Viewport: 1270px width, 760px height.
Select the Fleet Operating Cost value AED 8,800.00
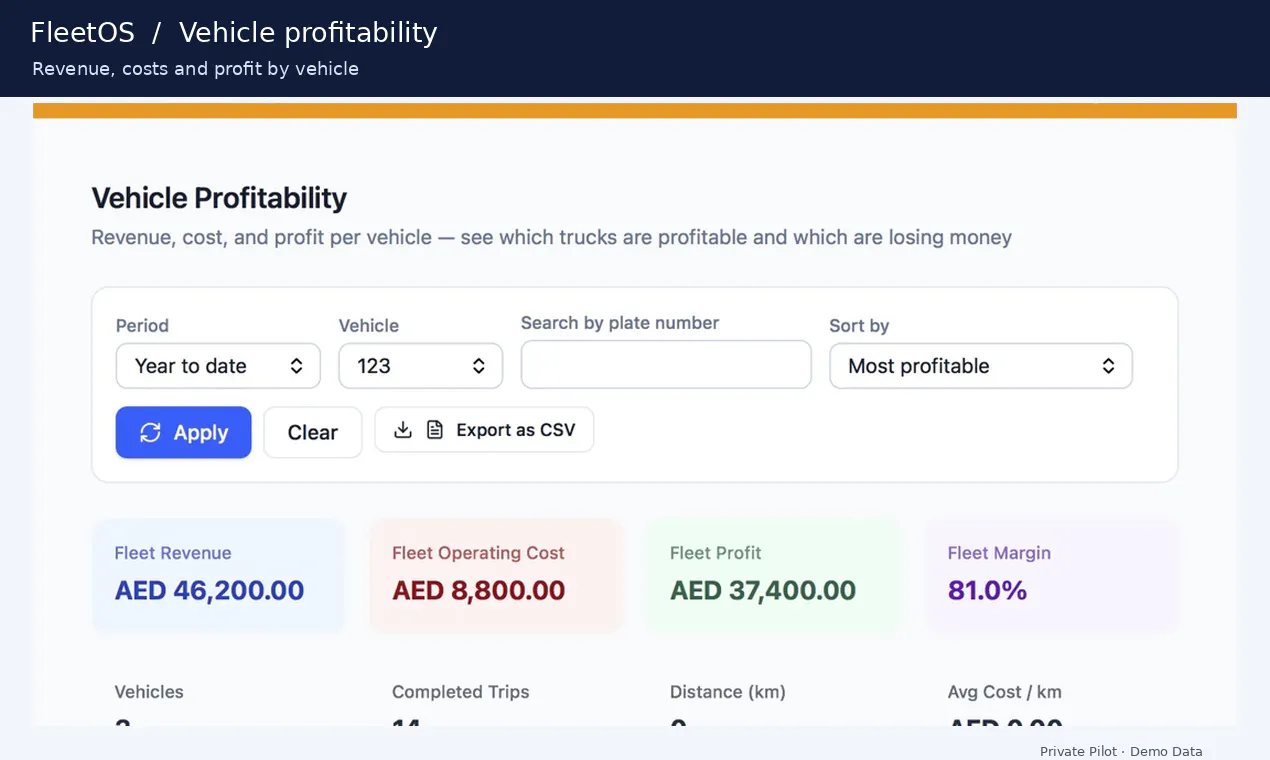pos(478,590)
